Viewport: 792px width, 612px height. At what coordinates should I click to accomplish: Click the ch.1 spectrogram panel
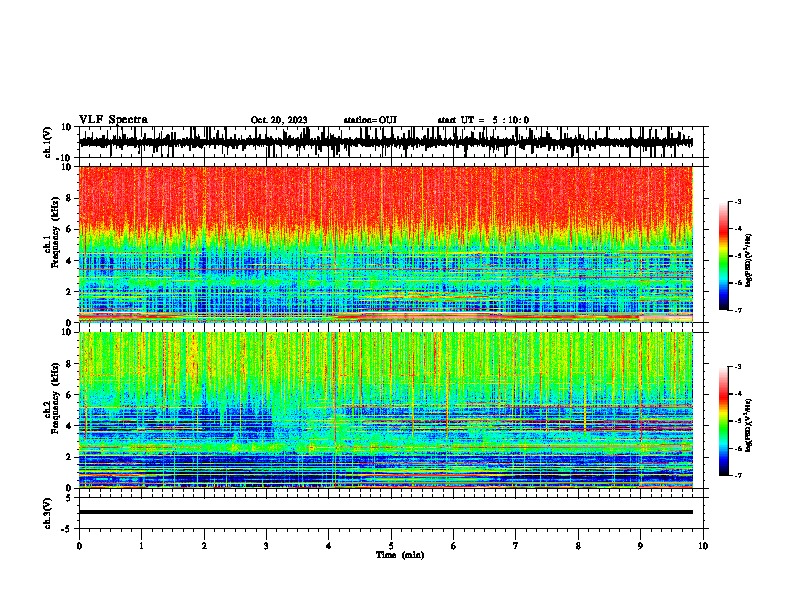pos(385,244)
